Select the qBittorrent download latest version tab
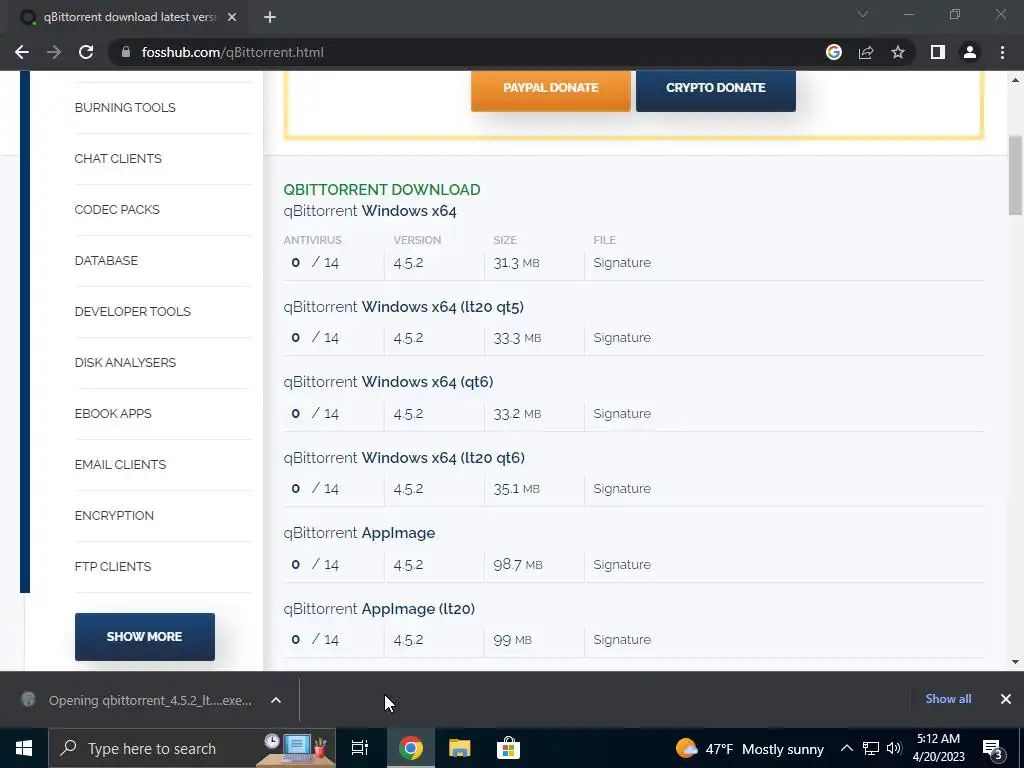 tap(124, 18)
